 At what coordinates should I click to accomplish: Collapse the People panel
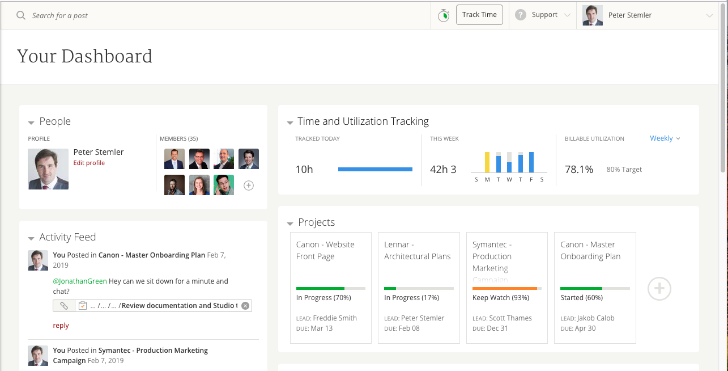point(31,123)
